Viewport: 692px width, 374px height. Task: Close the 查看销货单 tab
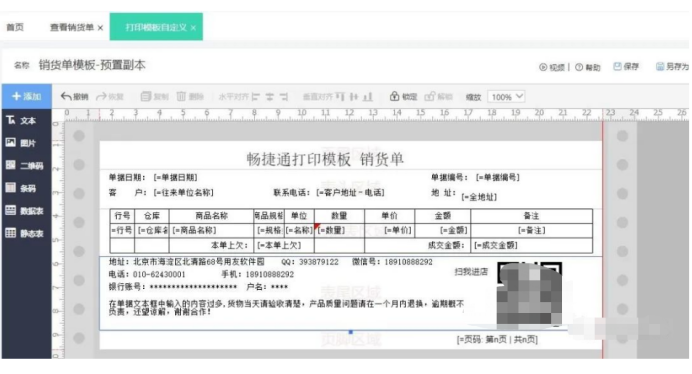[100, 28]
